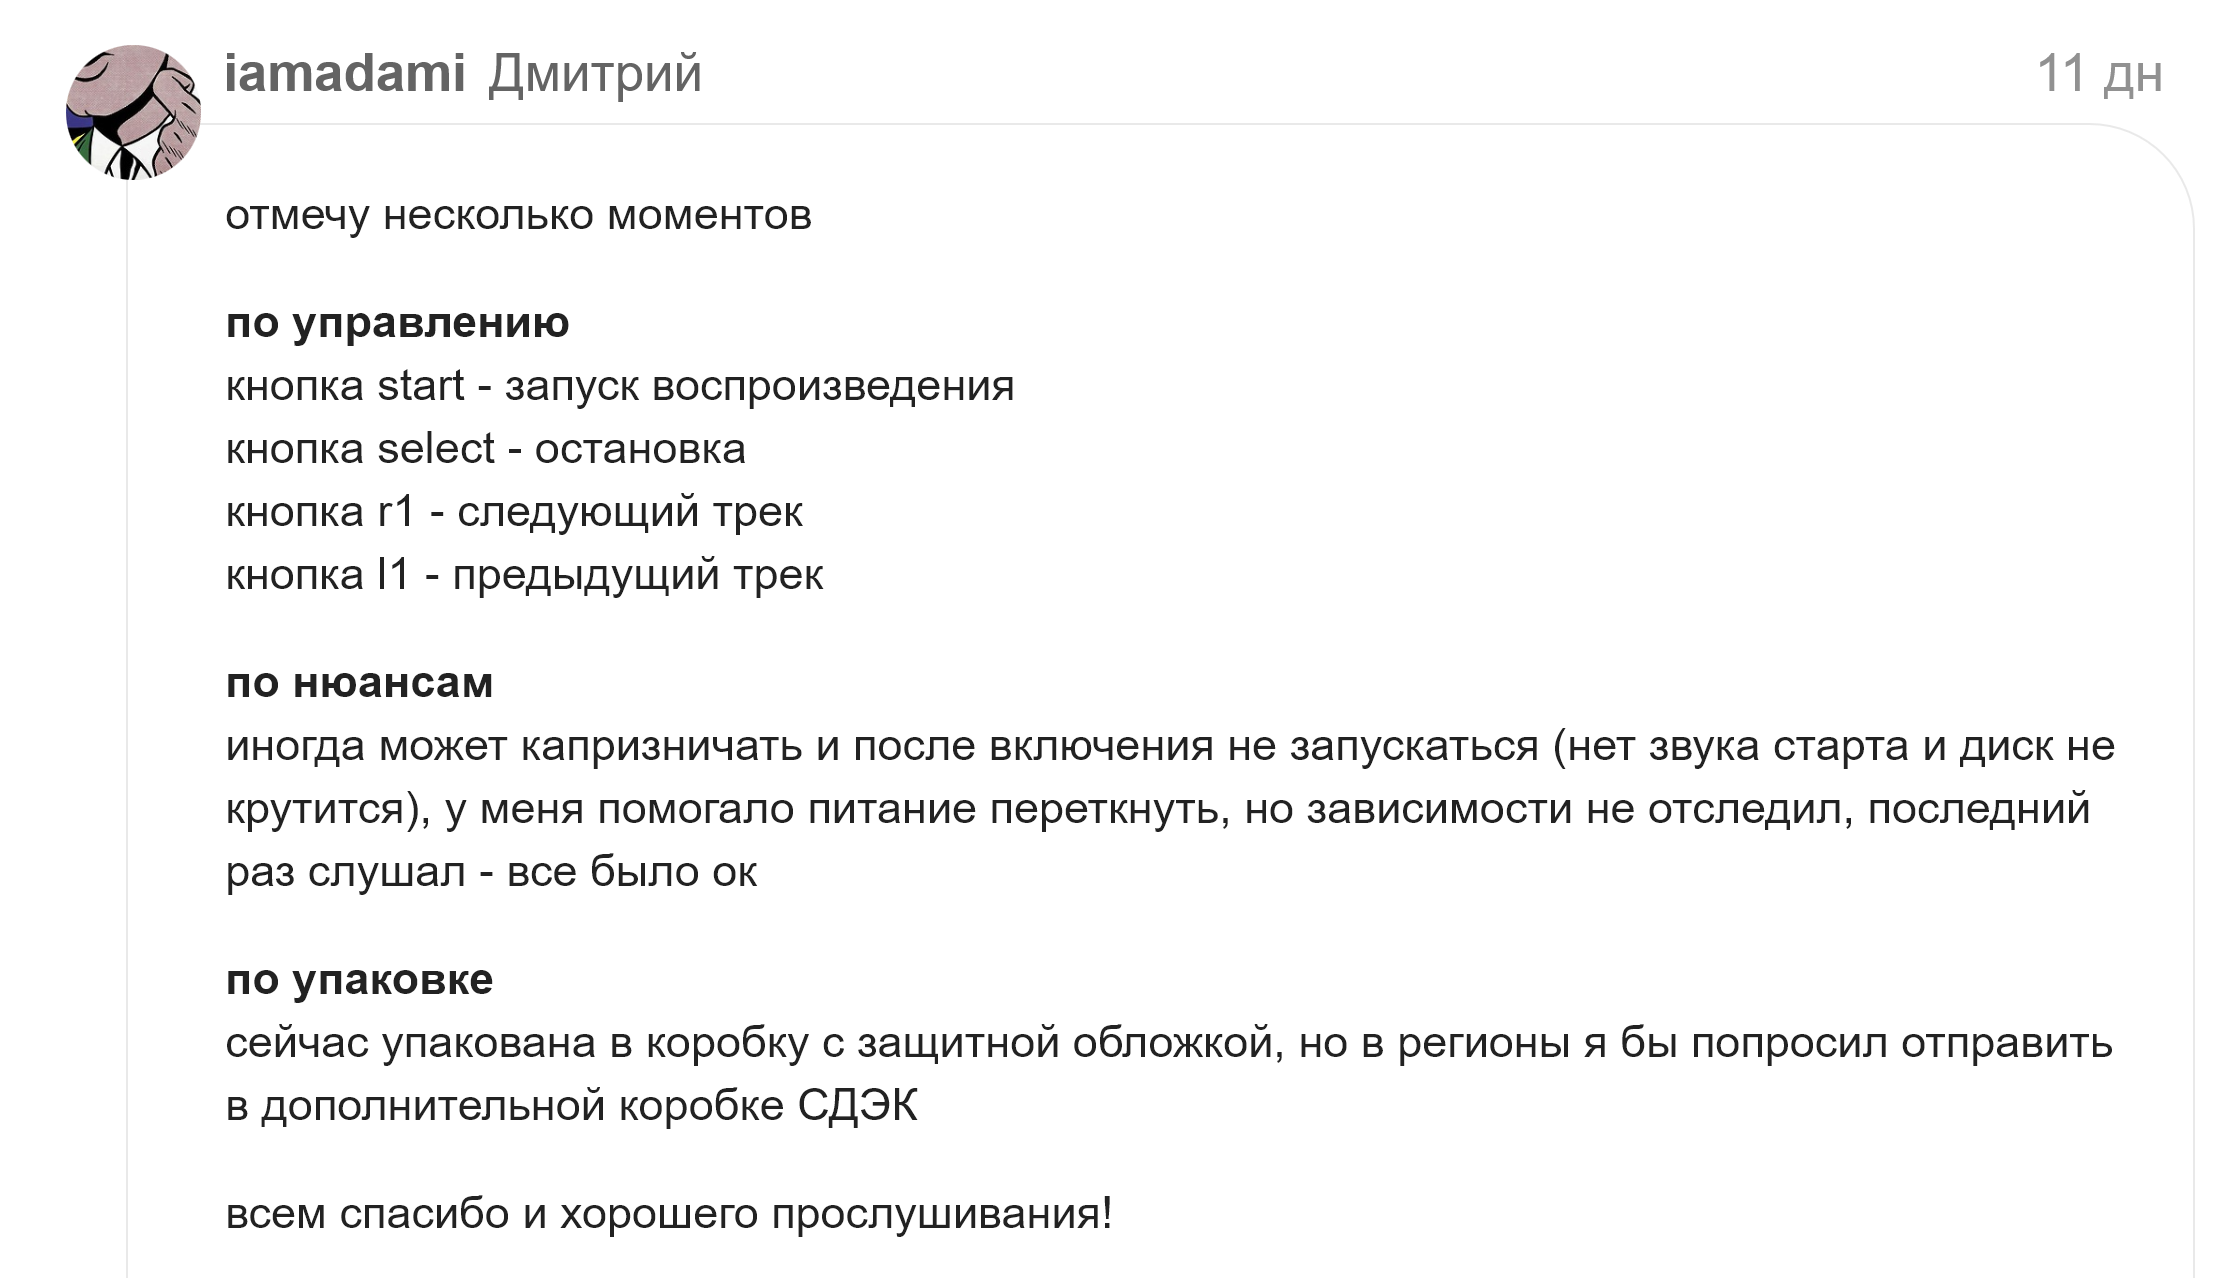Click the intro line 'отмечу несколько моментов'
This screenshot has width=2218, height=1278.
click(x=518, y=216)
